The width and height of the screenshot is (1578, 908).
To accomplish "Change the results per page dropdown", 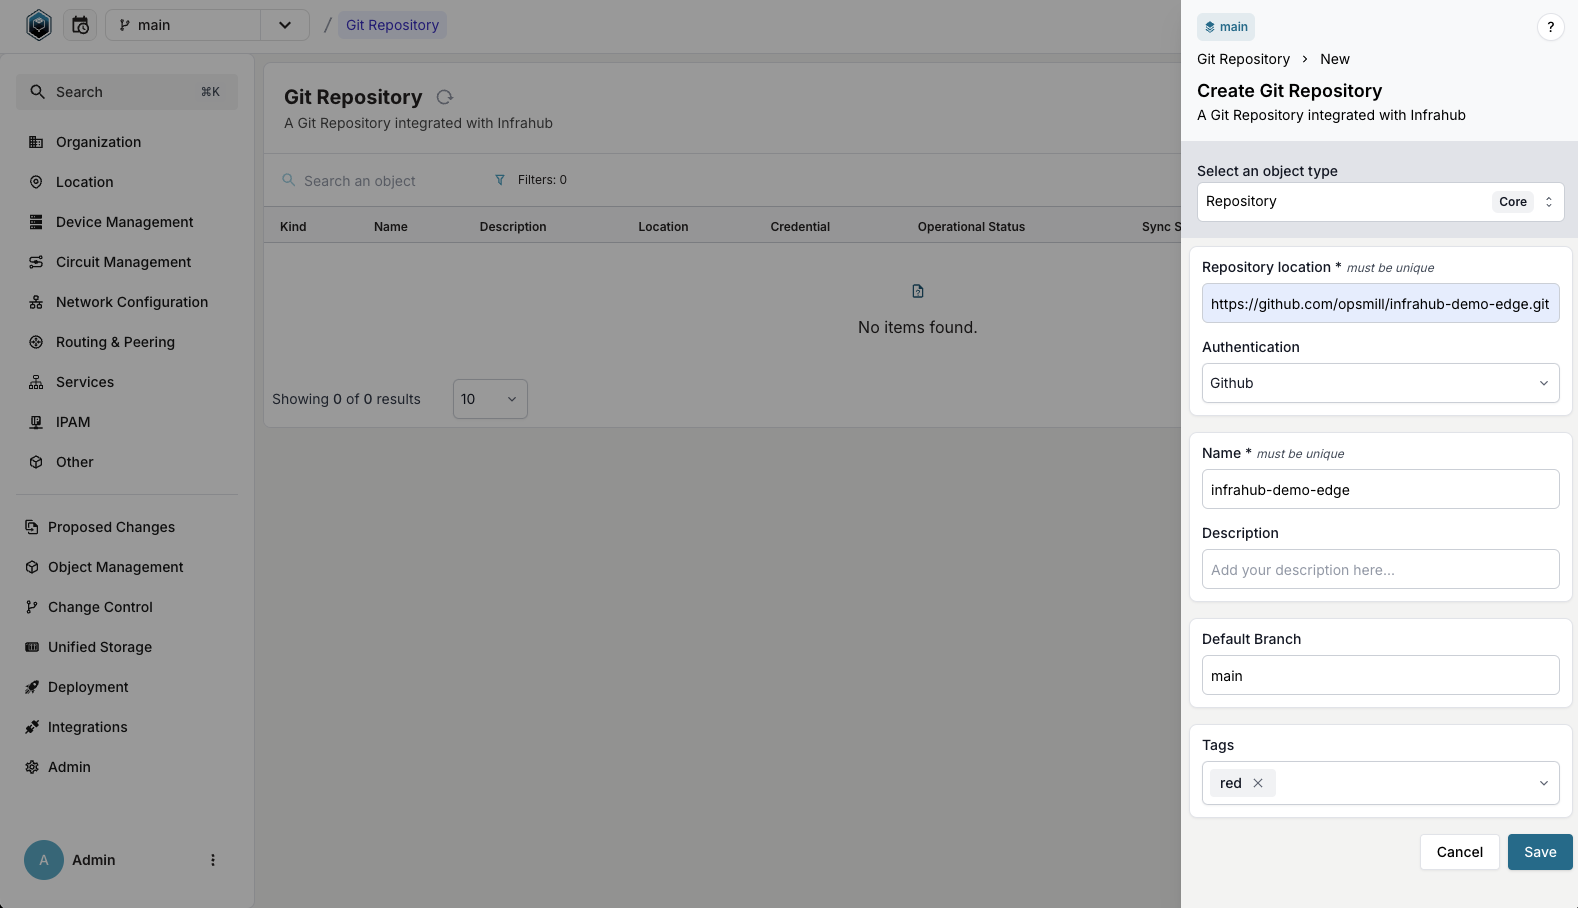I will pyautogui.click(x=490, y=399).
